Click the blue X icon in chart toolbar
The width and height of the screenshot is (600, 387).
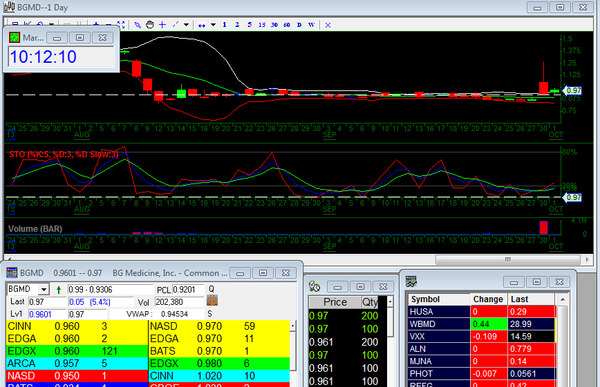click(328, 25)
